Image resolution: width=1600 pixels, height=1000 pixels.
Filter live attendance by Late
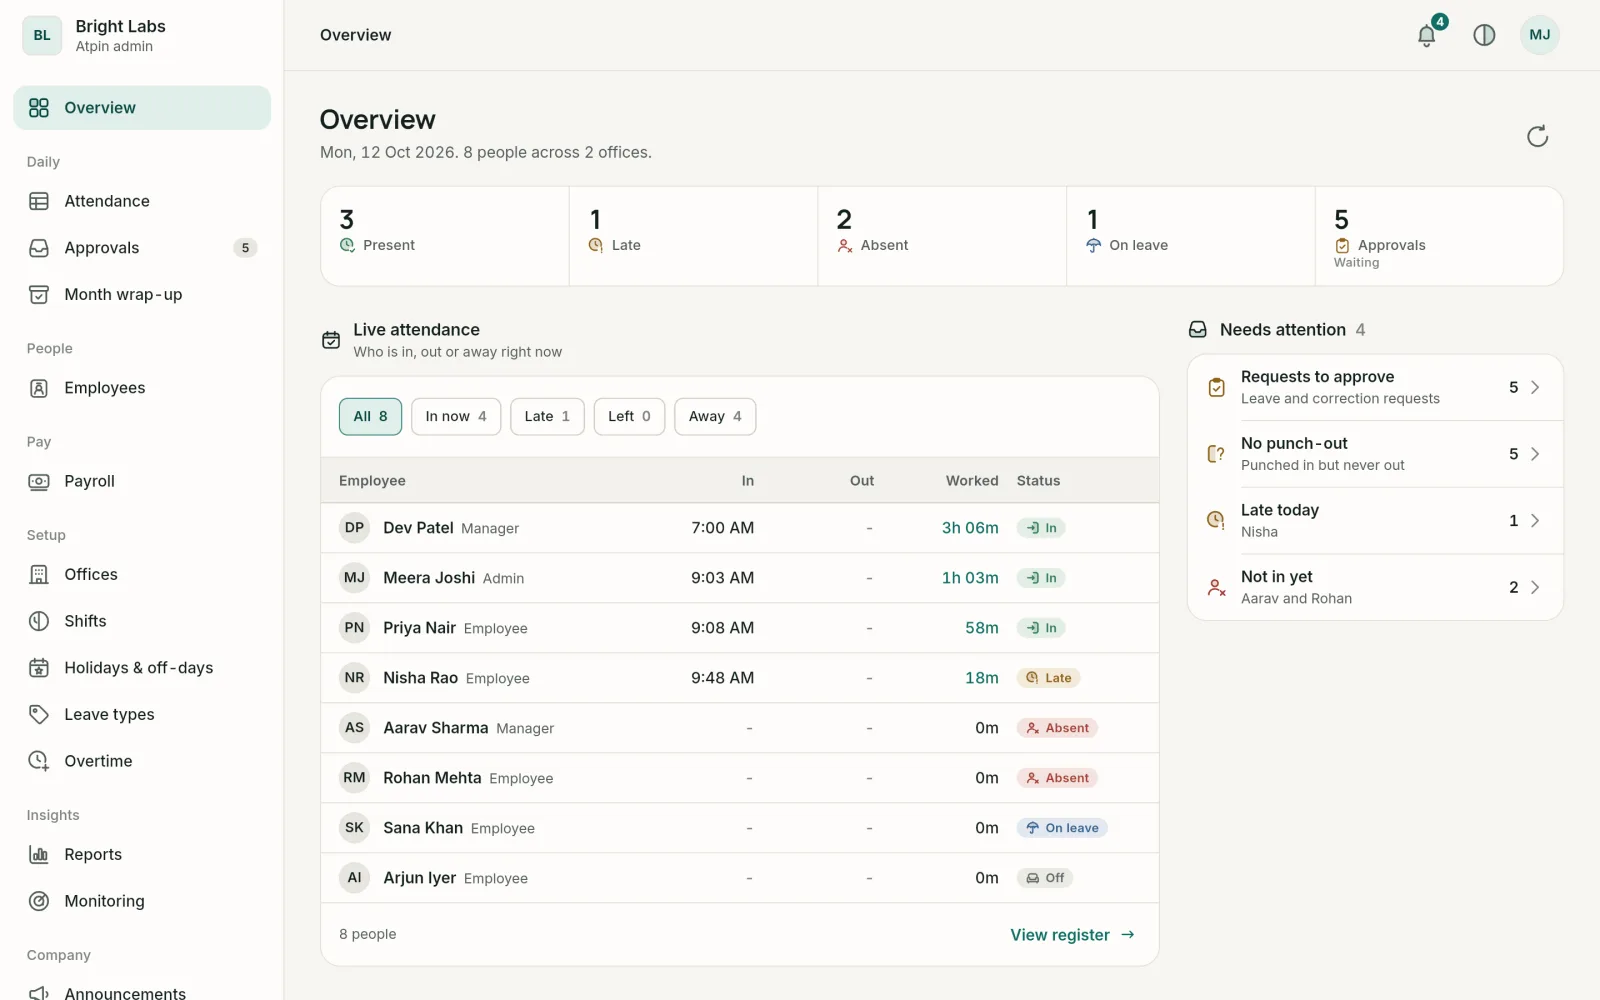[547, 416]
